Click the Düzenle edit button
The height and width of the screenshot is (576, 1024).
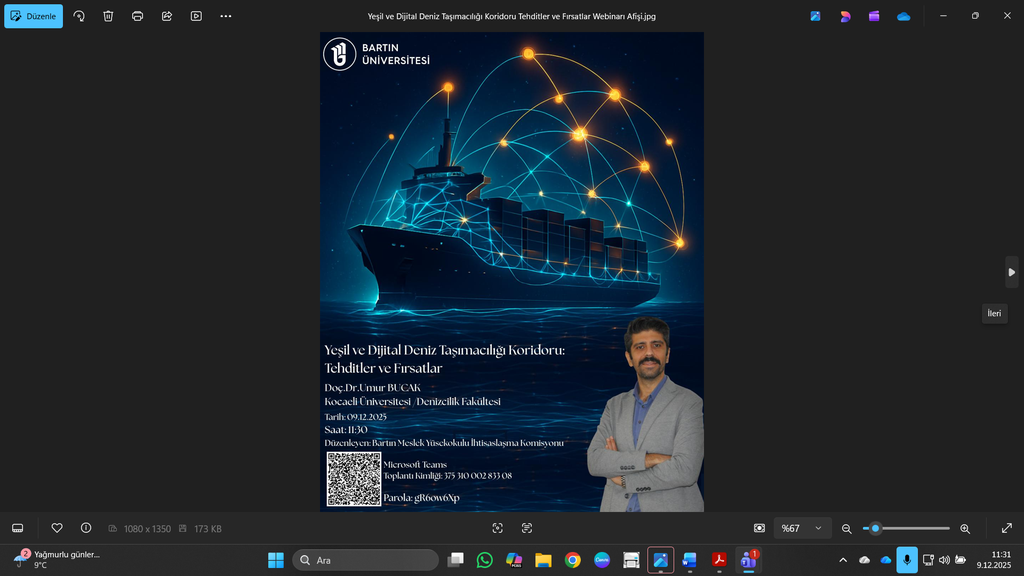pos(33,16)
